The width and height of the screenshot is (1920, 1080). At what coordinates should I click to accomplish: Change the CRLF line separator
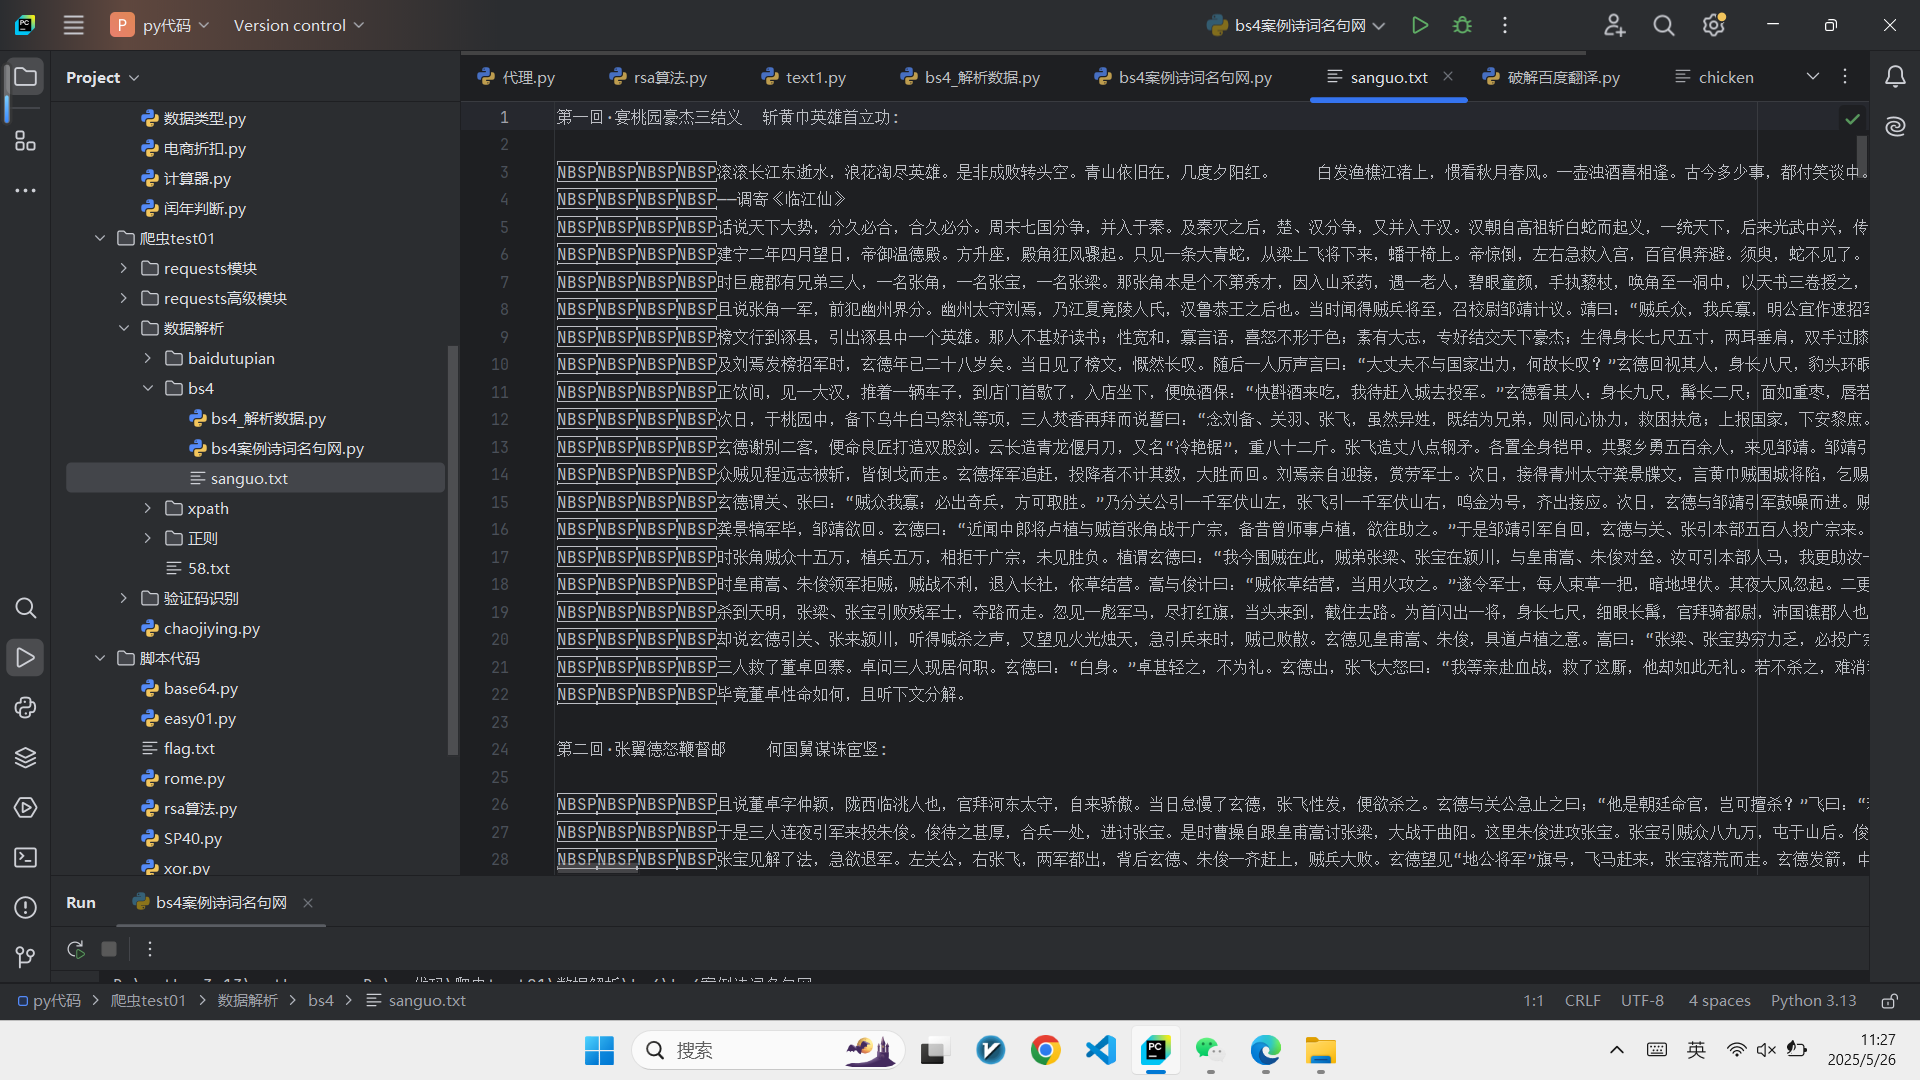click(x=1583, y=1000)
